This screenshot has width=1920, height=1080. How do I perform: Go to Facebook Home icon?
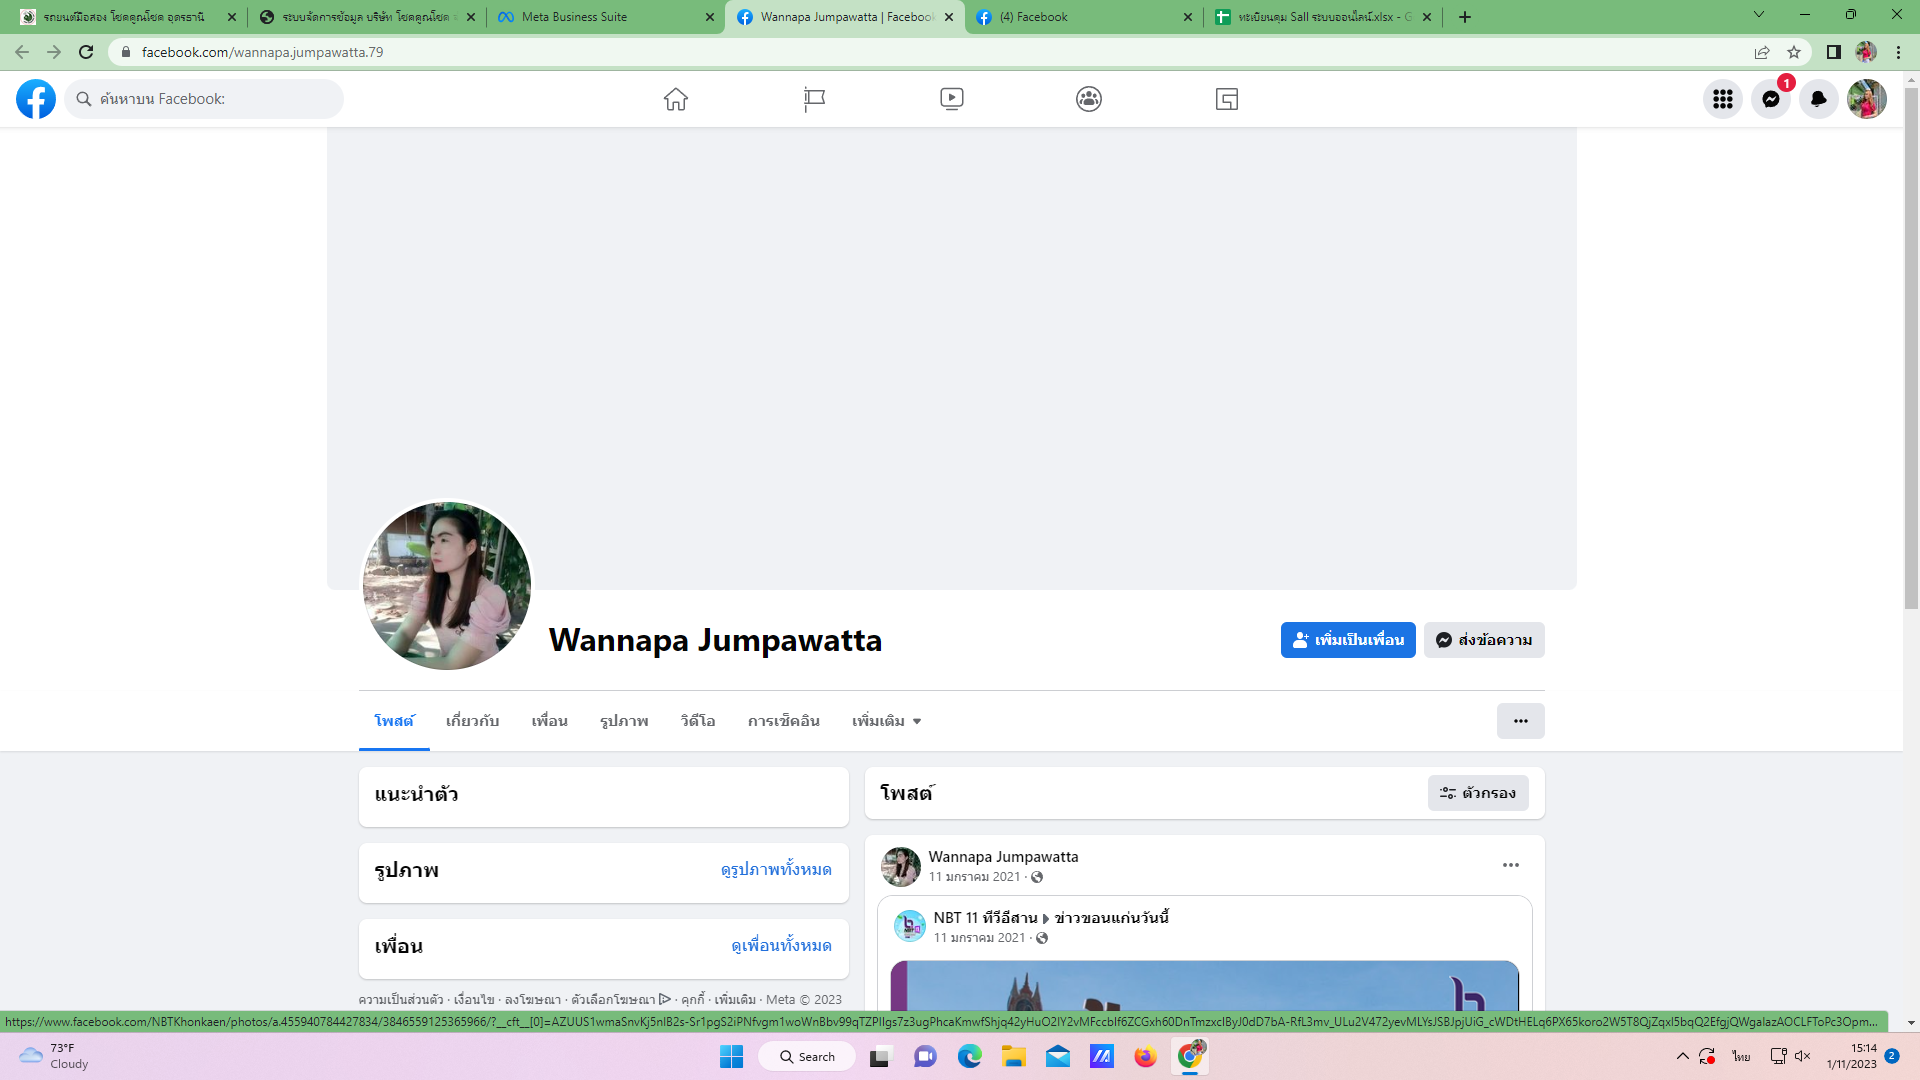coord(676,99)
